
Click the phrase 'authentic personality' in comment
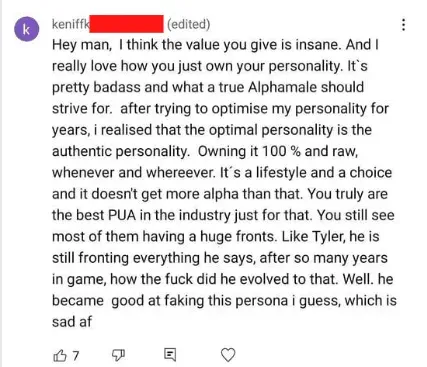pyautogui.click(x=120, y=151)
